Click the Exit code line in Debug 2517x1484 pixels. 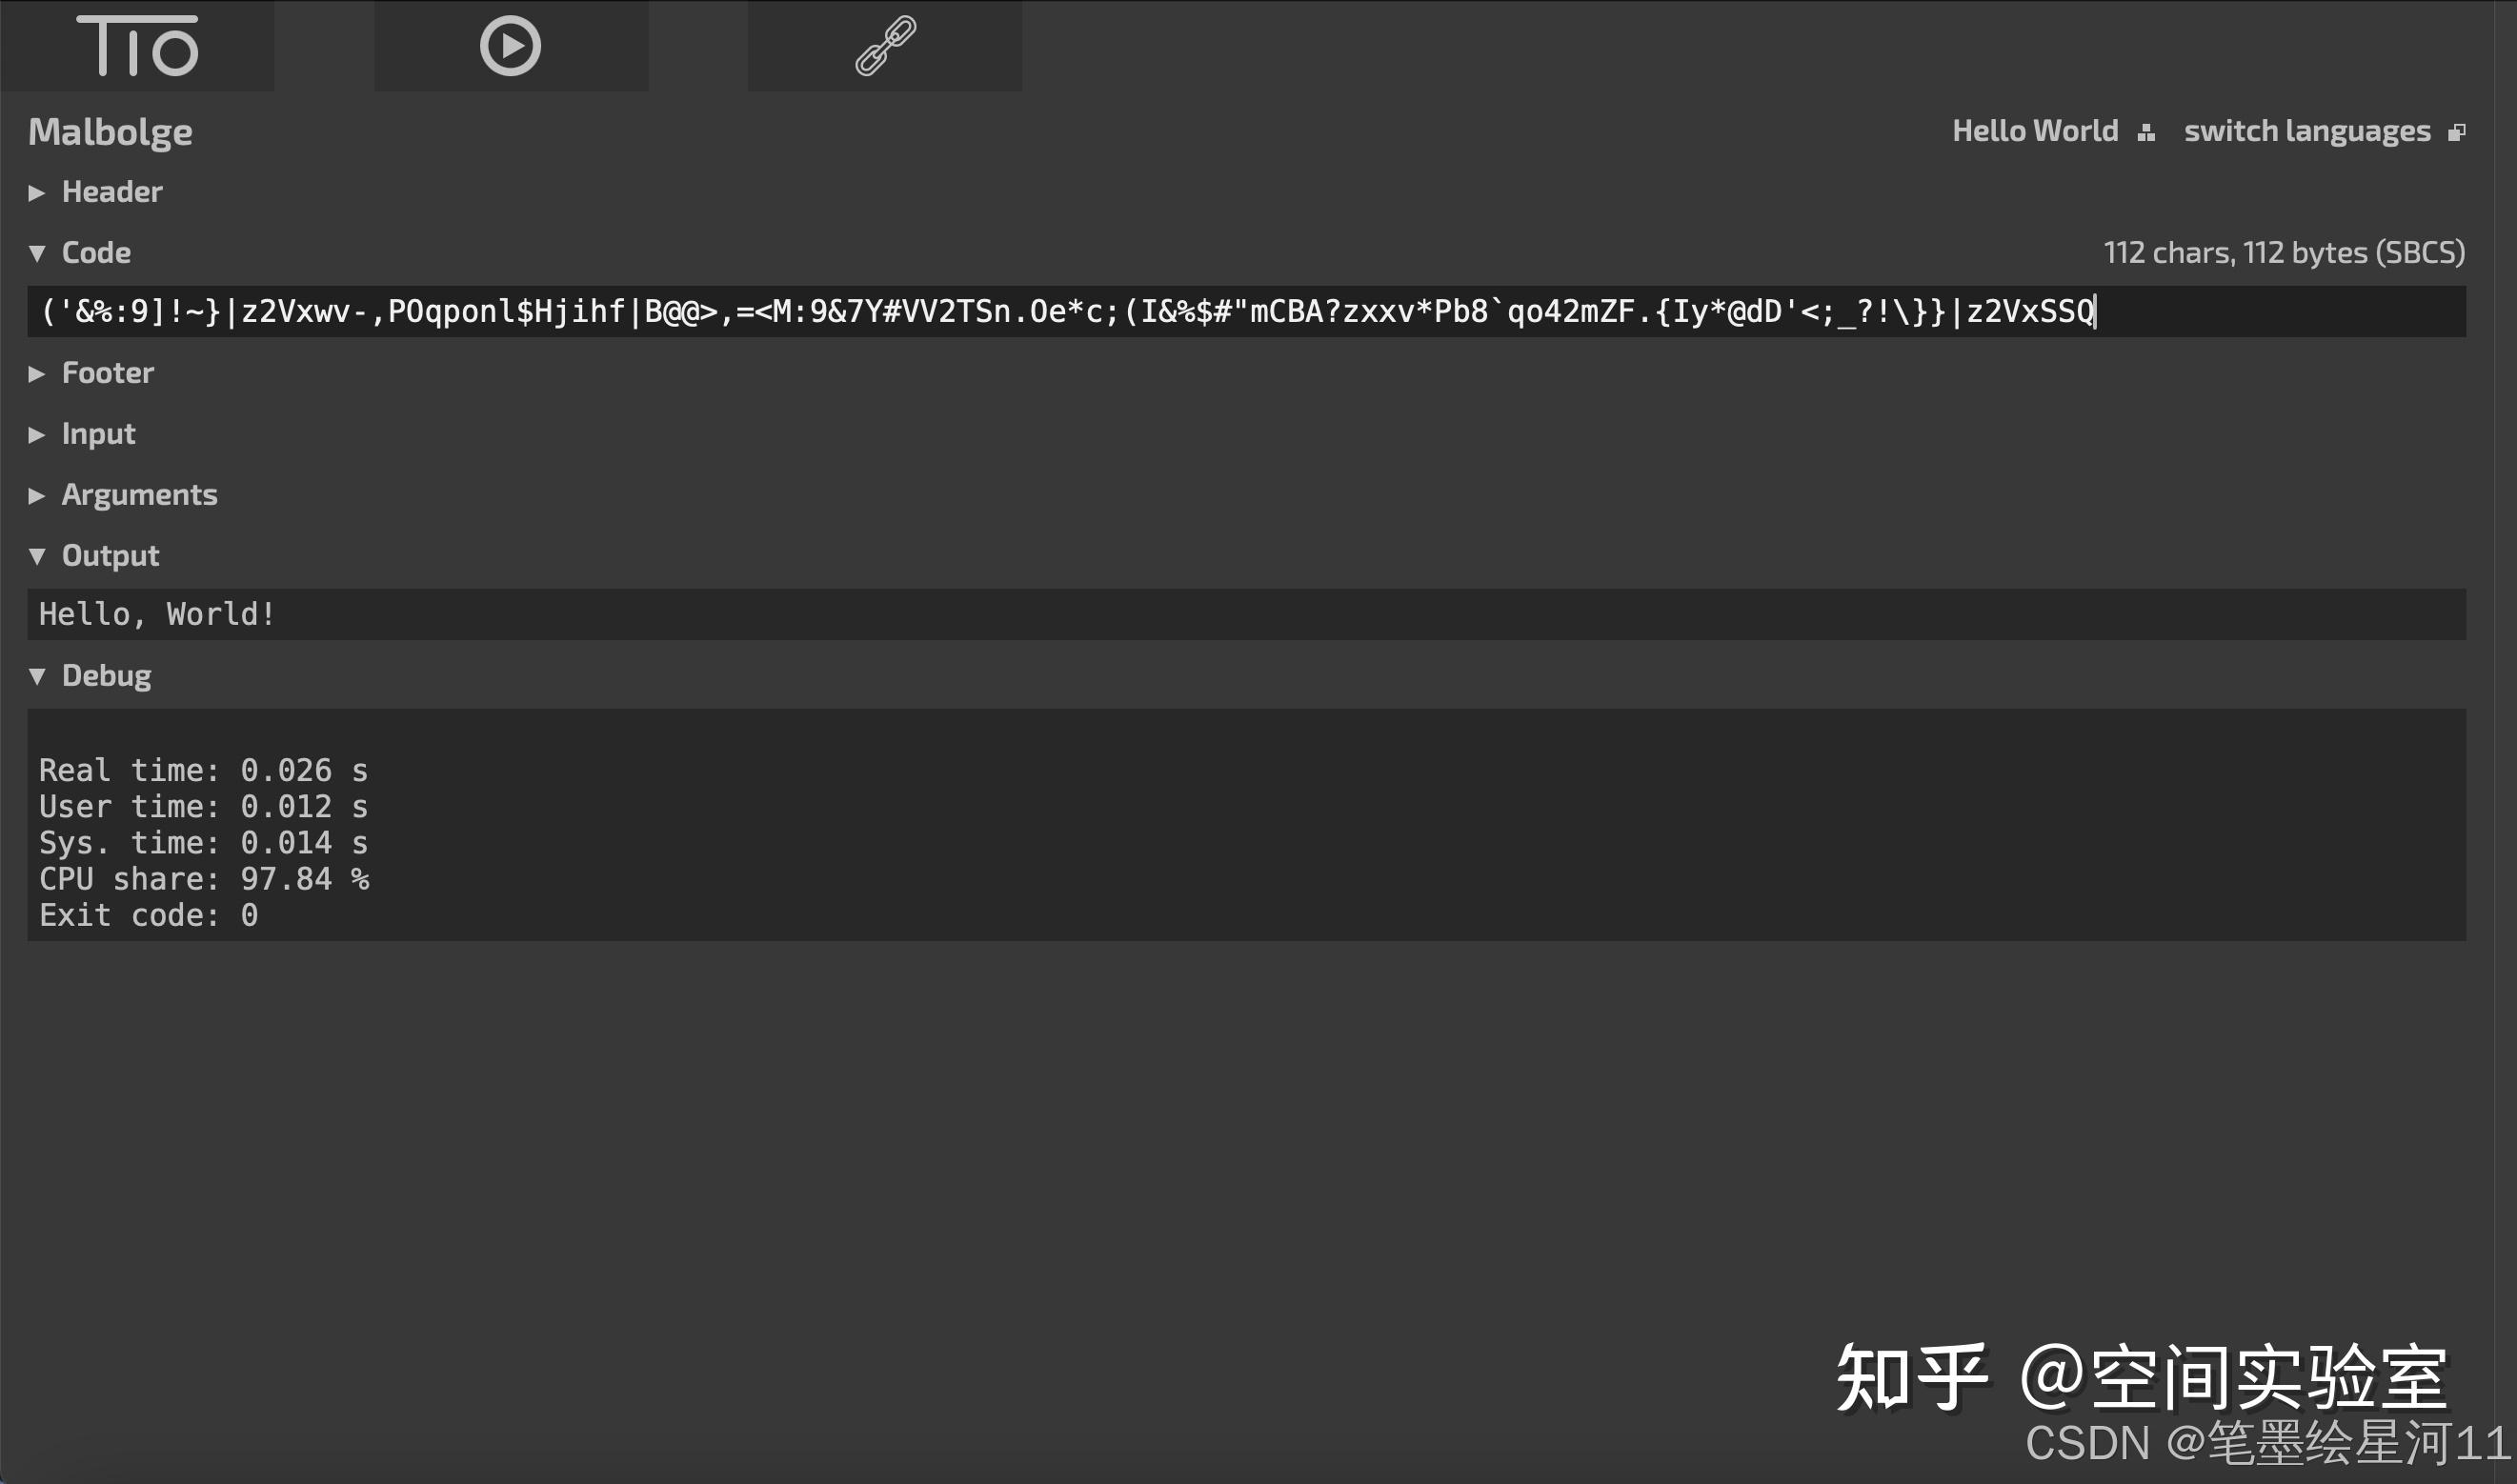pyautogui.click(x=147, y=914)
